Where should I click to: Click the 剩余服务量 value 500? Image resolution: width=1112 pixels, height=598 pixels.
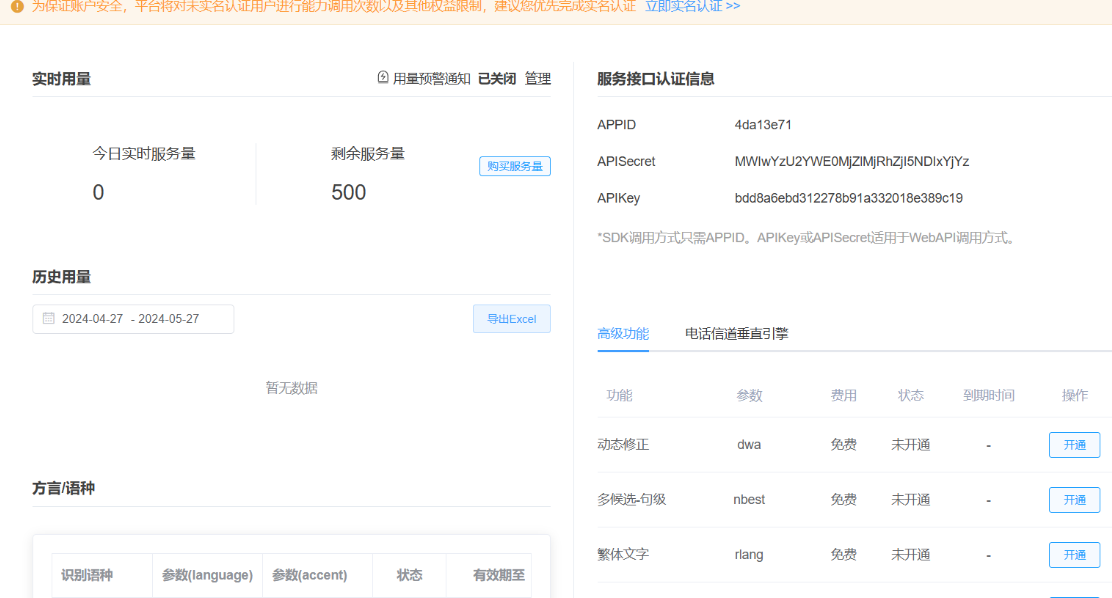pos(349,192)
